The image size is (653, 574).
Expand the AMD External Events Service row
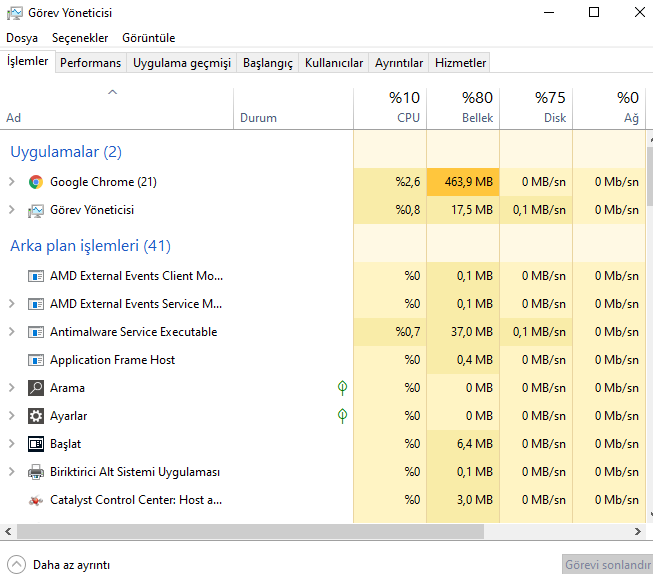[x=11, y=304]
